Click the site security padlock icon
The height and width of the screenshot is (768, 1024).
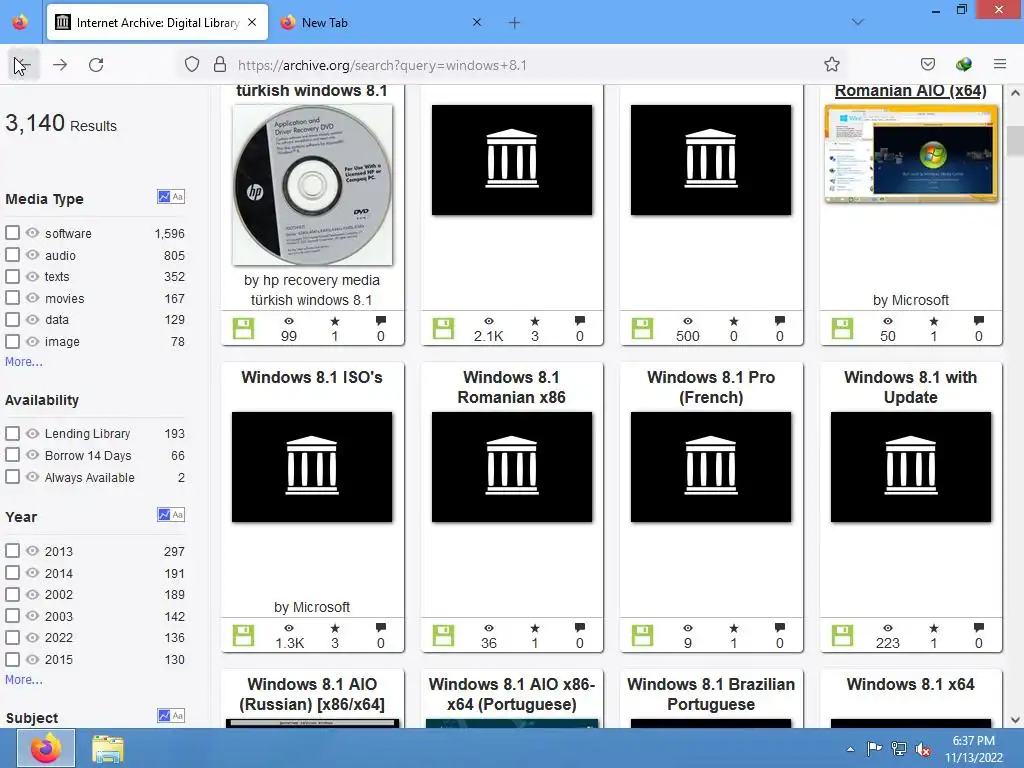point(220,65)
